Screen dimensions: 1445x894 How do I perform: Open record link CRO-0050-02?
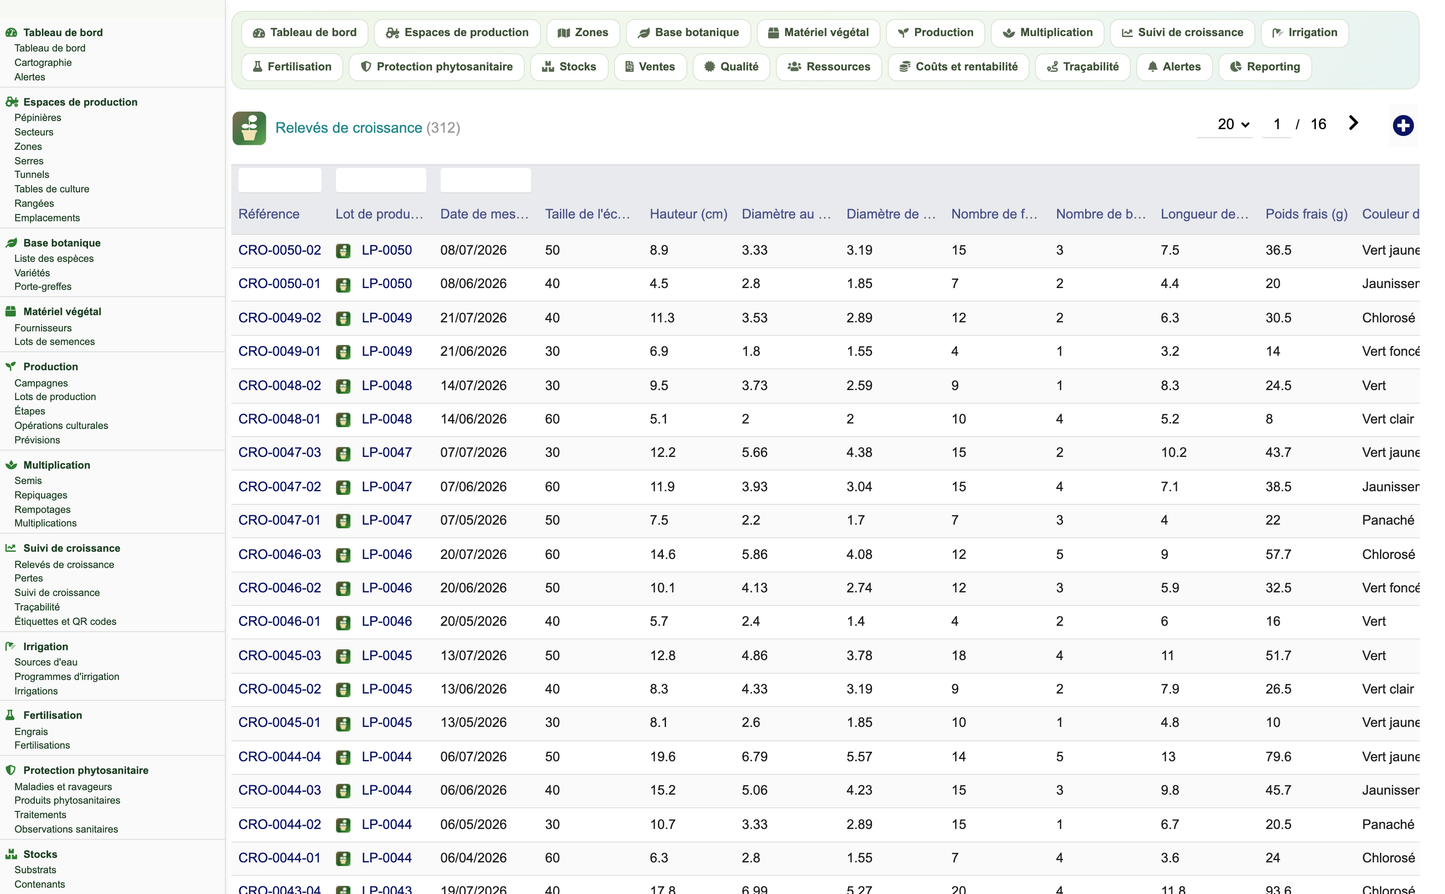[x=280, y=250]
